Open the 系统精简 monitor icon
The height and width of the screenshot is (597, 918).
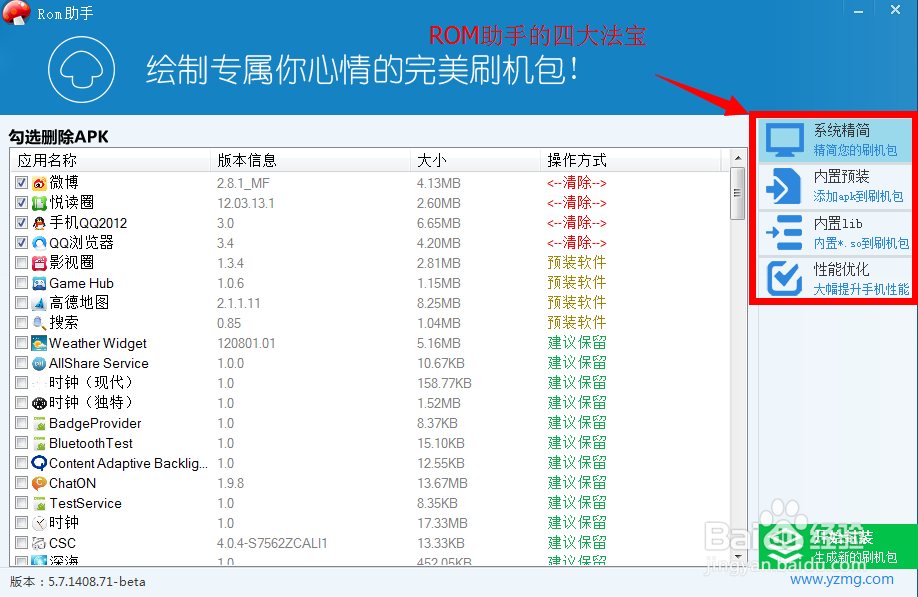point(785,140)
